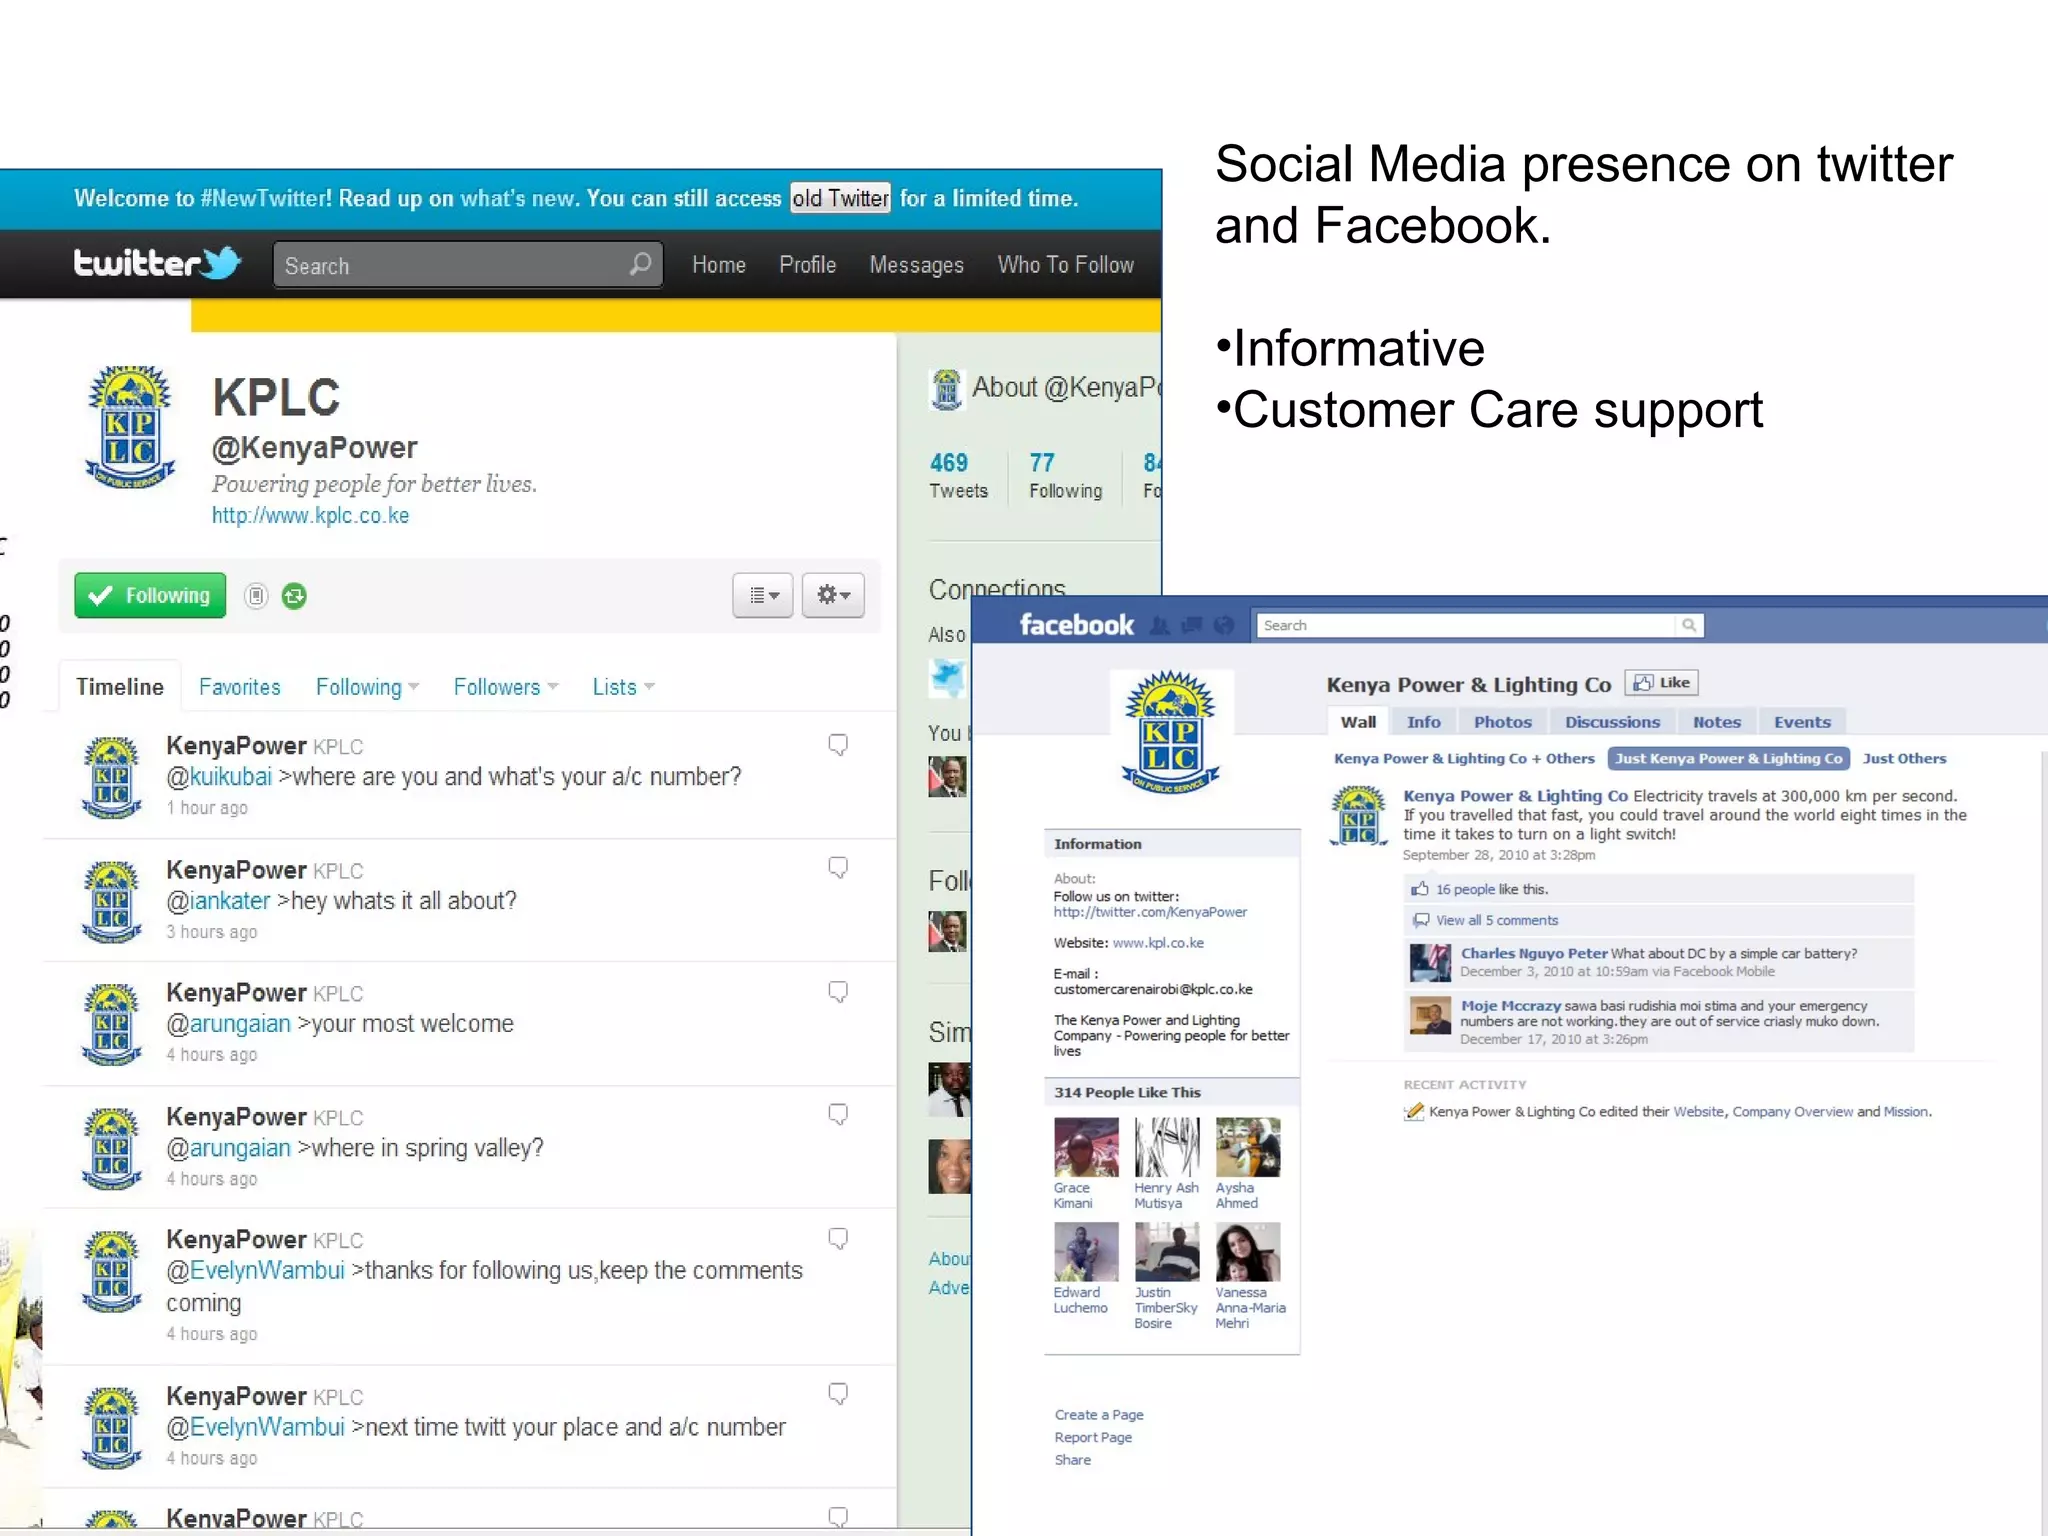
Task: Click 'Report Page' link
Action: point(1093,1437)
